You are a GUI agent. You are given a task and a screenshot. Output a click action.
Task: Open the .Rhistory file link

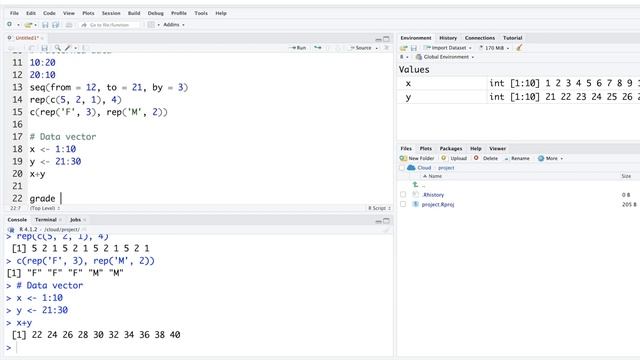click(433, 195)
